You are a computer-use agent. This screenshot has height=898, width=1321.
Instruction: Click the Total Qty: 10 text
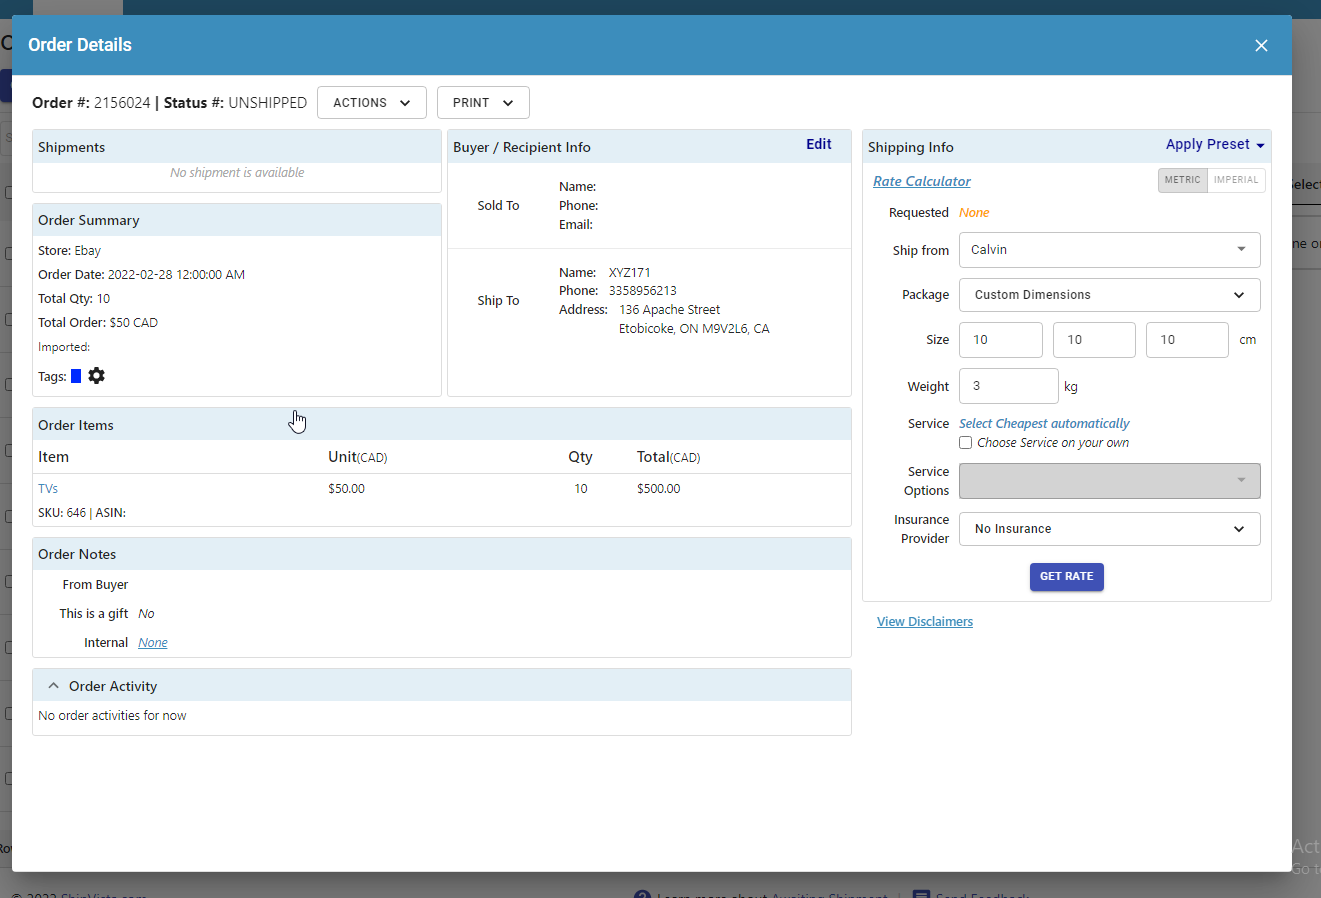74,299
